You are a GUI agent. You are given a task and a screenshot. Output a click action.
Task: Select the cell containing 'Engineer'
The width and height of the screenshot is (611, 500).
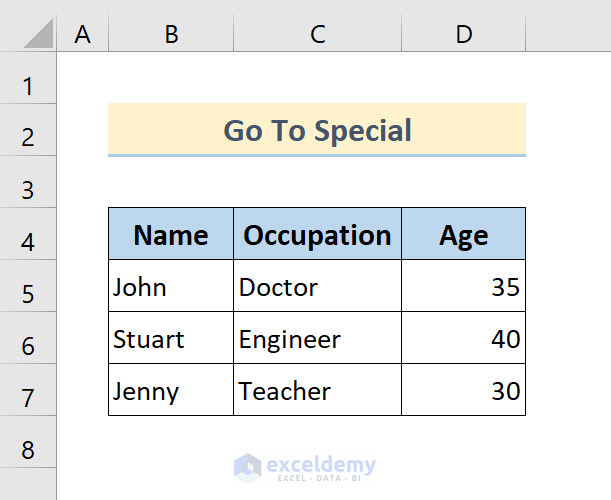click(318, 338)
